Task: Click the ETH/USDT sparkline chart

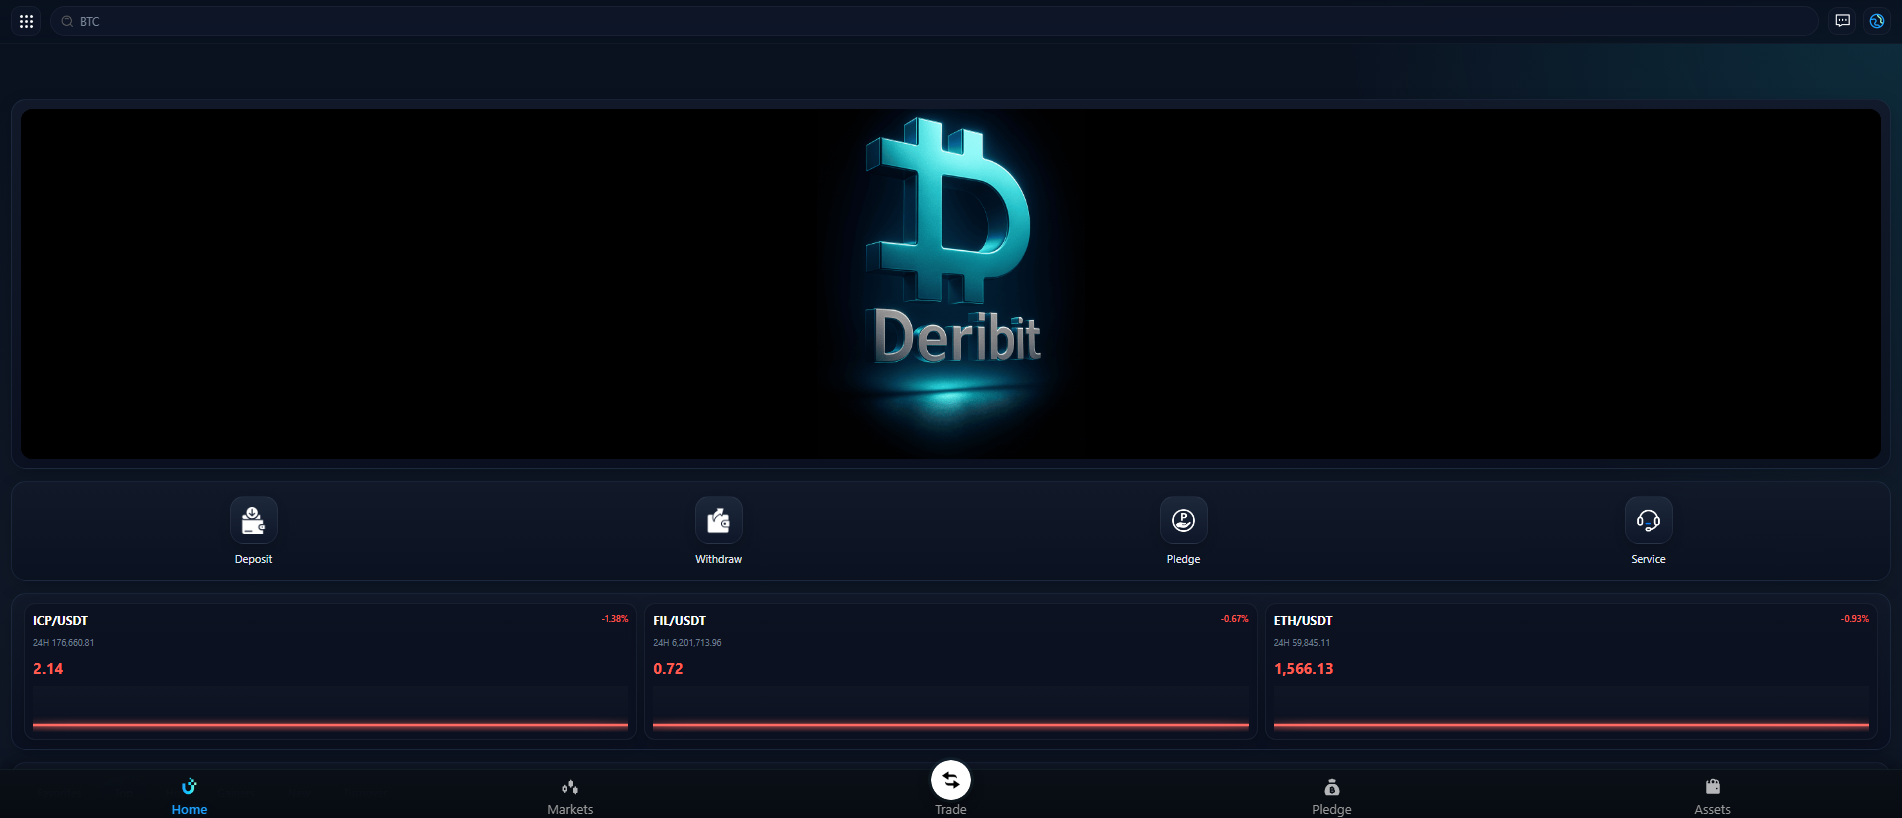Action: click(1571, 709)
